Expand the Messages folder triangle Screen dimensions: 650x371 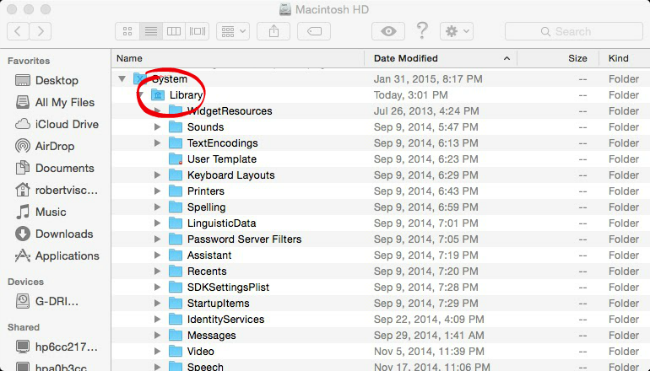pos(157,335)
